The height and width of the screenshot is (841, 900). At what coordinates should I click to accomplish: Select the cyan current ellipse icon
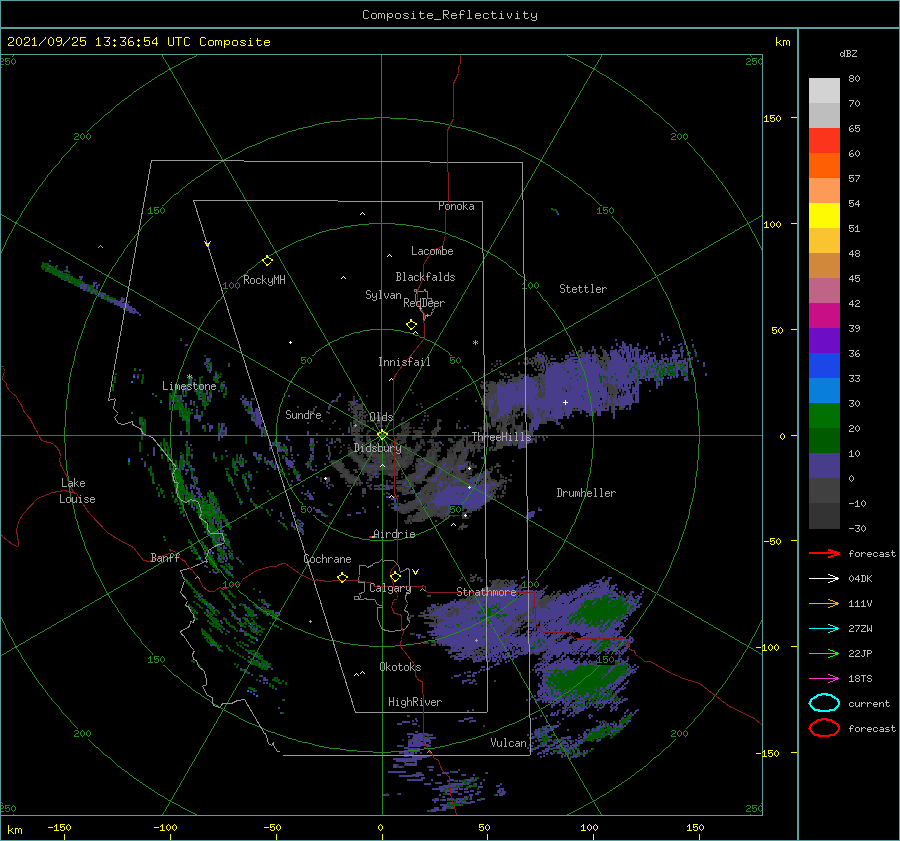824,703
